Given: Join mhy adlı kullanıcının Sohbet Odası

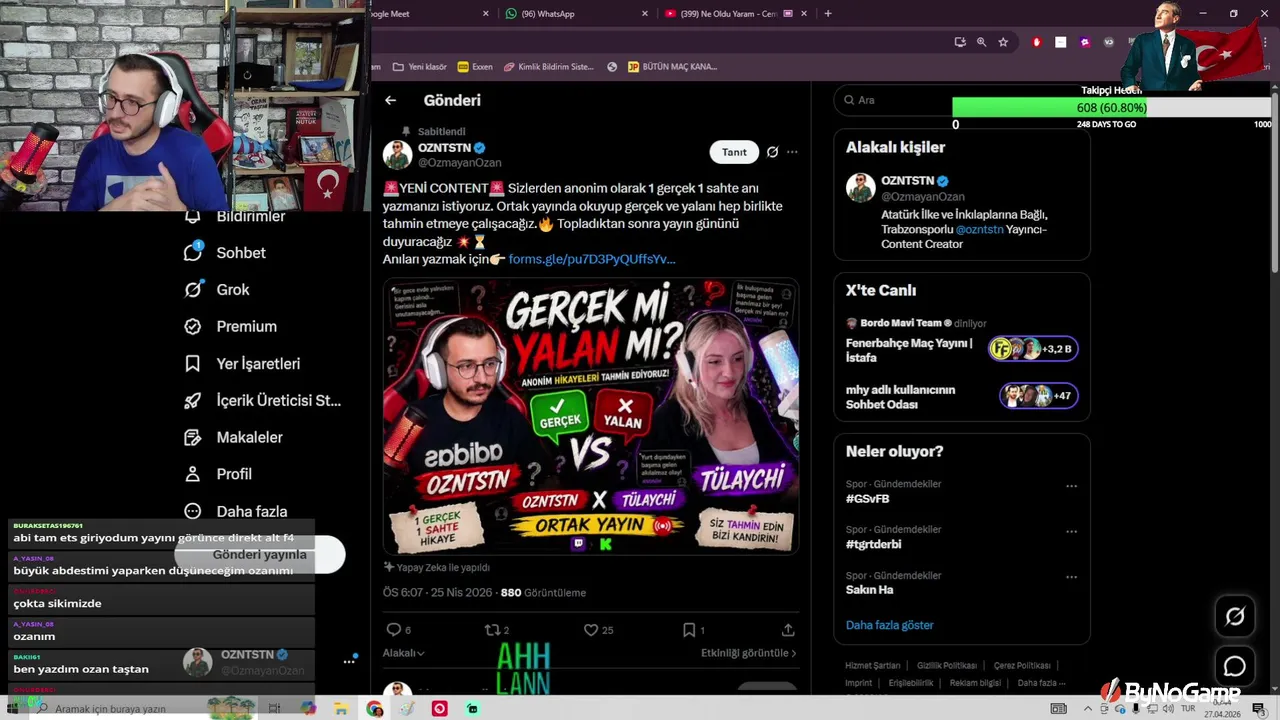Looking at the screenshot, I should point(961,397).
